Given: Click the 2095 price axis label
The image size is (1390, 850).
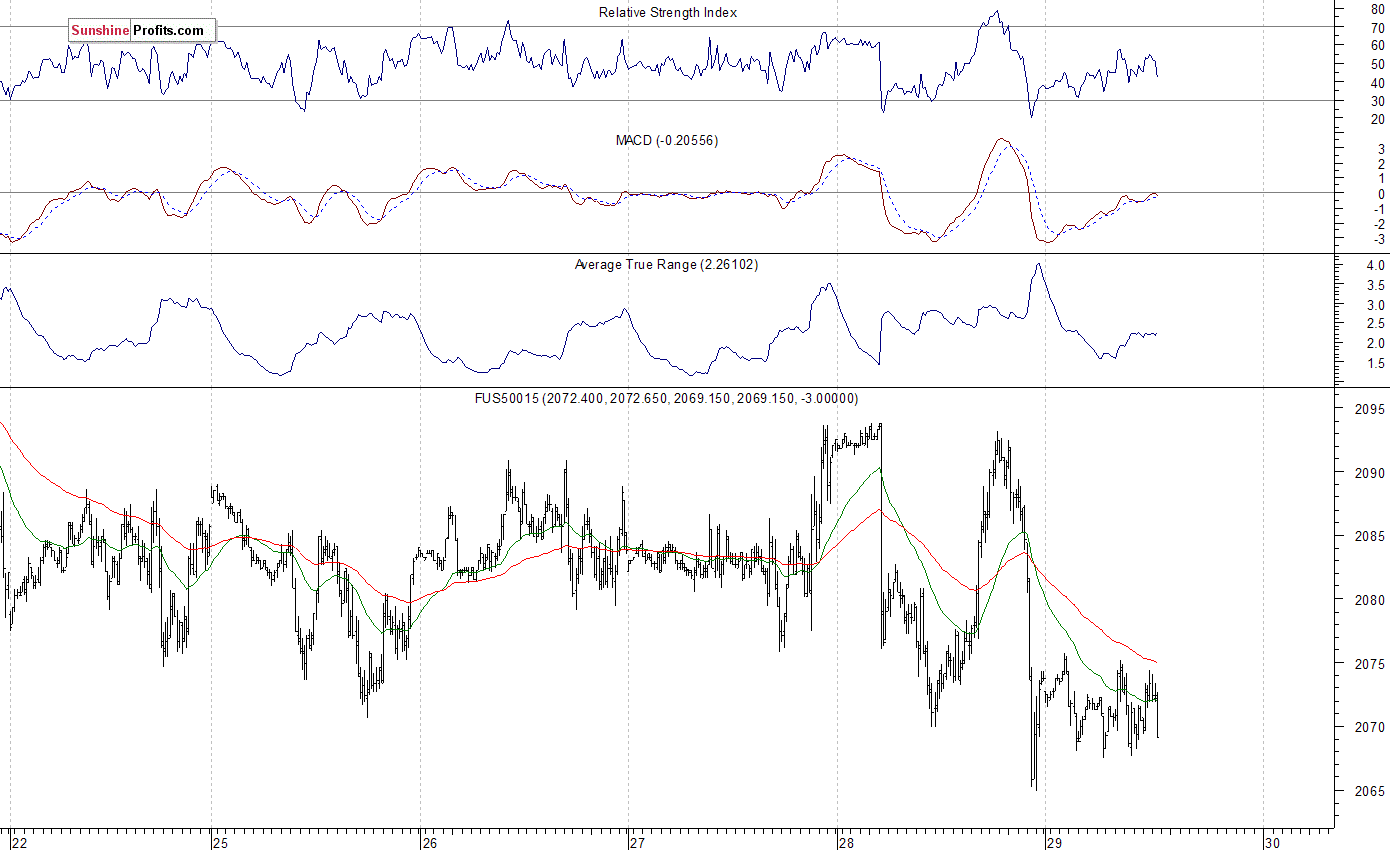Looking at the screenshot, I should click(1372, 409).
